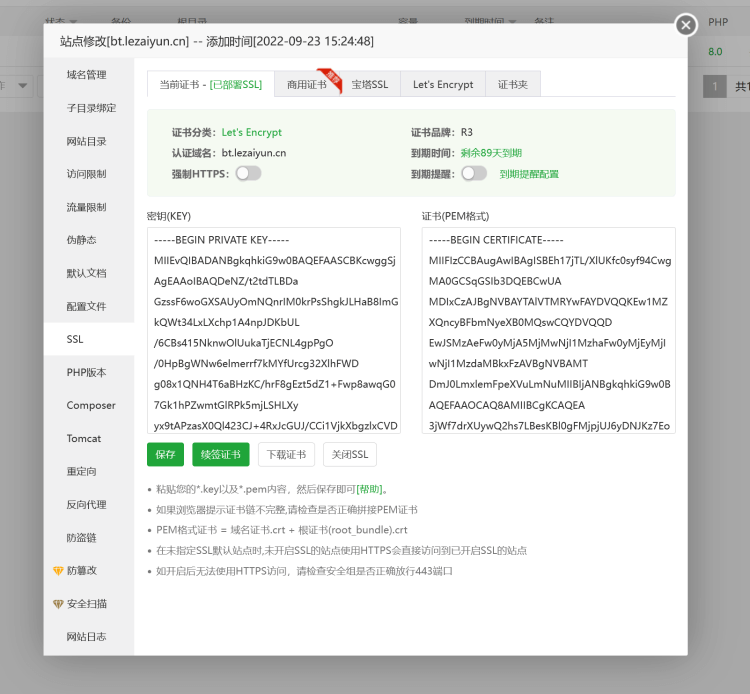This screenshot has height=694, width=750.
Task: Open 默认文档 in the sidebar
Action: coord(89,273)
